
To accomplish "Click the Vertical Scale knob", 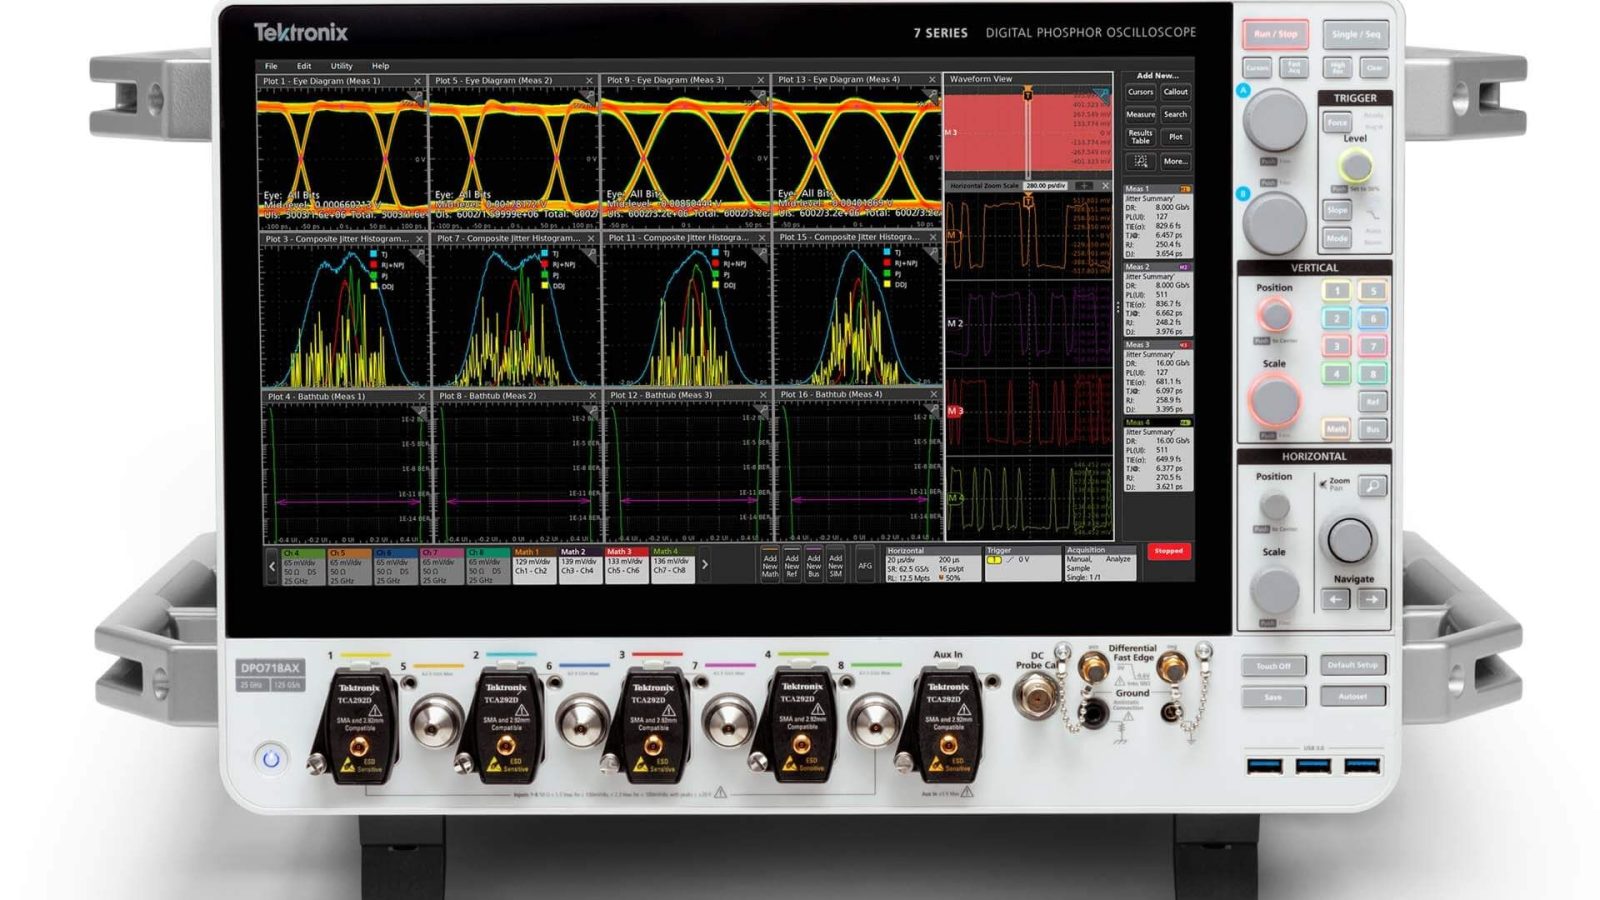I will [1275, 401].
